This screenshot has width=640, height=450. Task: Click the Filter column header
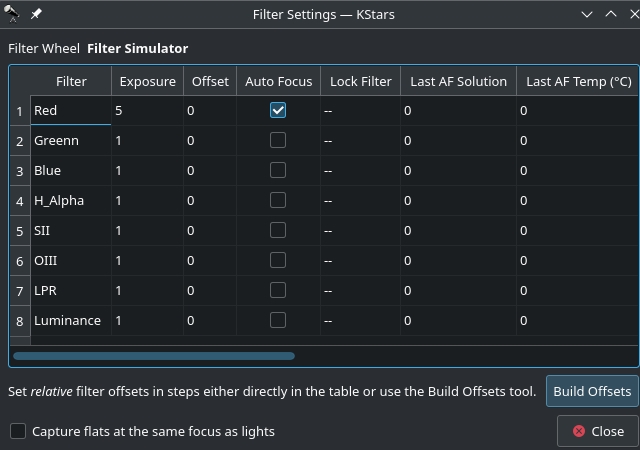pyautogui.click(x=71, y=81)
